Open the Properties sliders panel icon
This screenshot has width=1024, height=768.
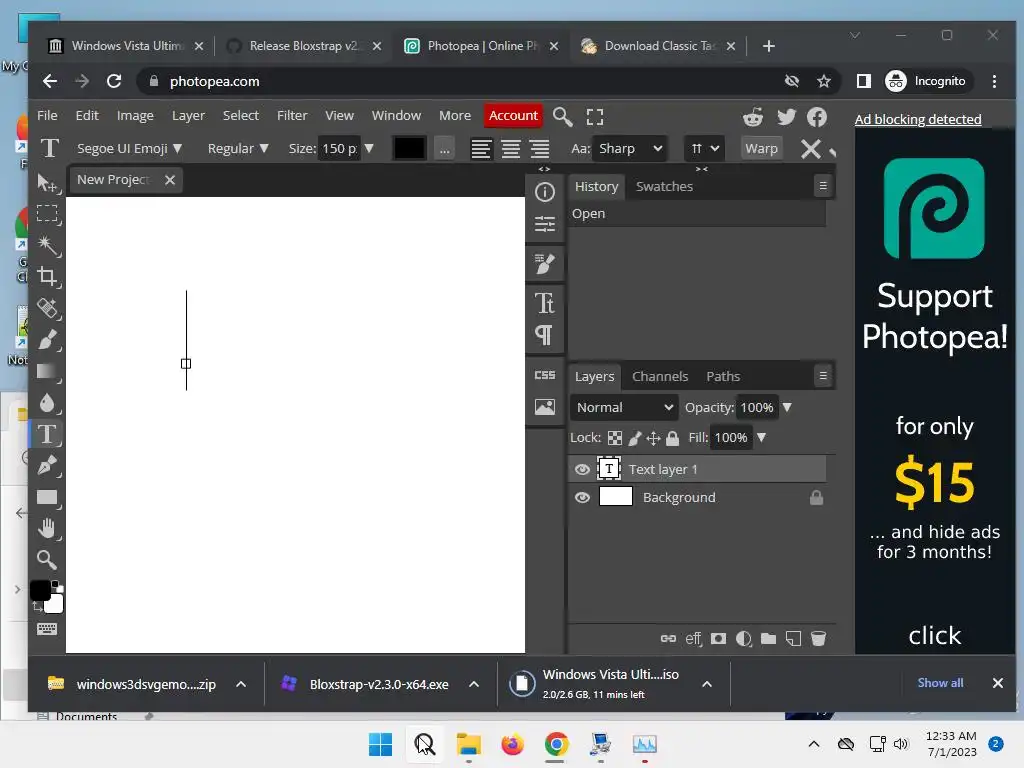click(x=545, y=224)
